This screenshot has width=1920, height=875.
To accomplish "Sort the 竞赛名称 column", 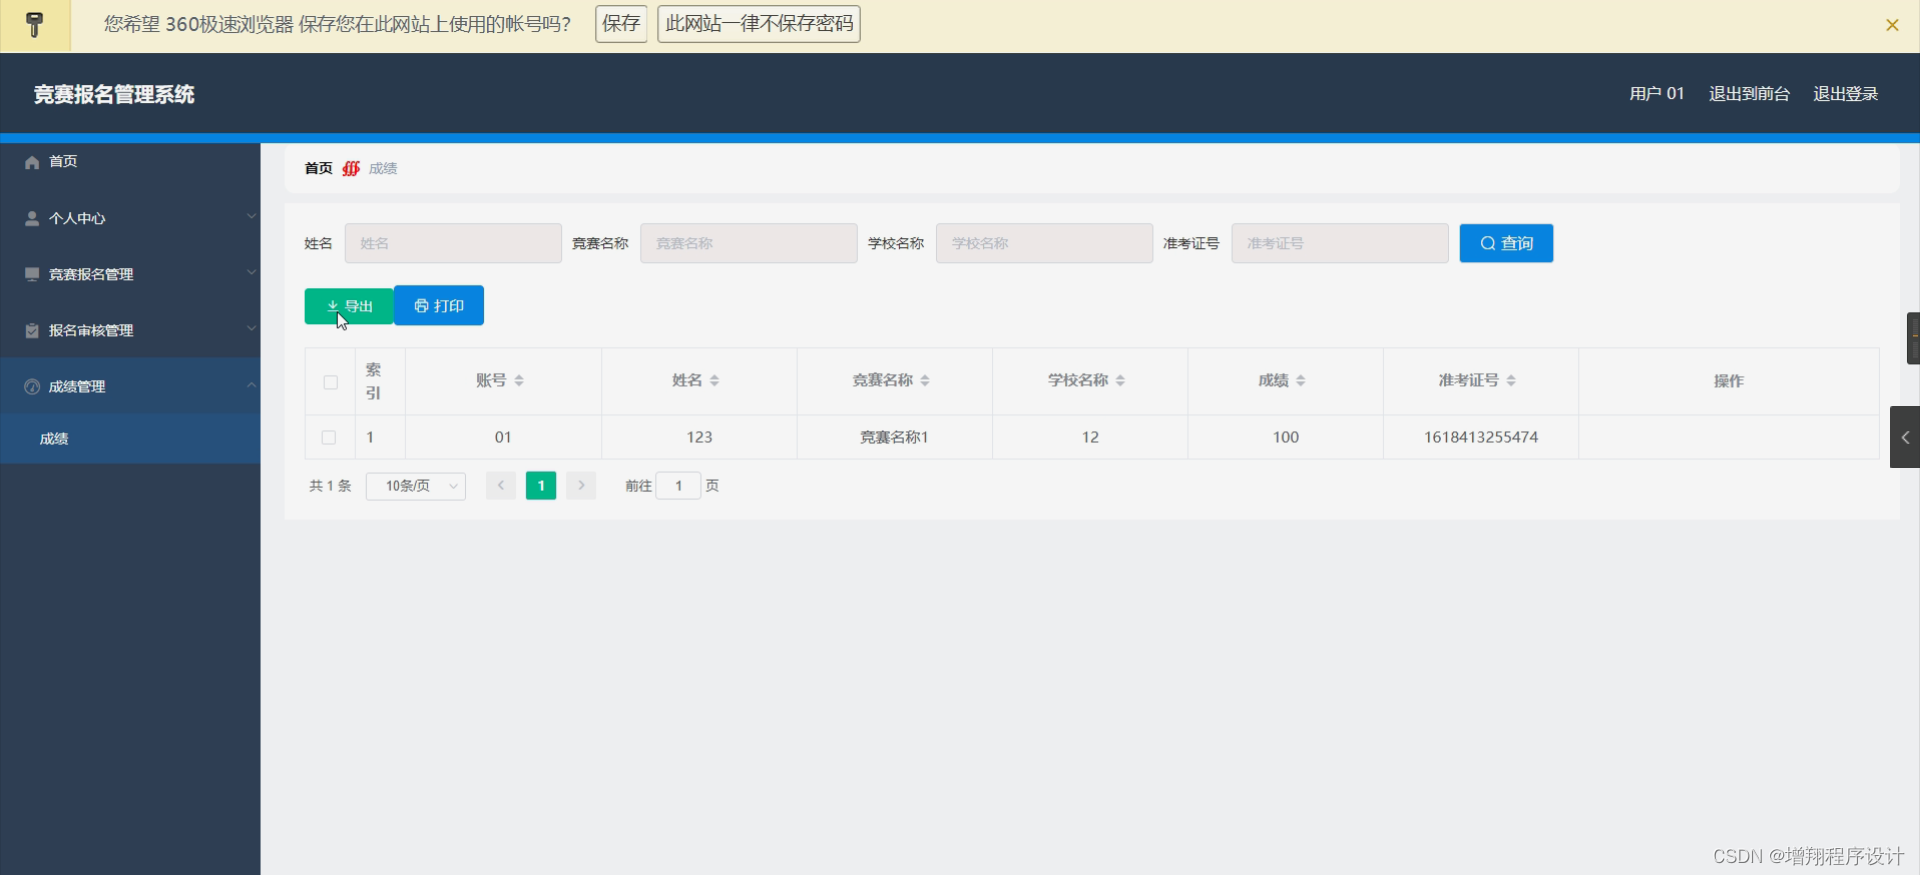I will click(x=925, y=380).
